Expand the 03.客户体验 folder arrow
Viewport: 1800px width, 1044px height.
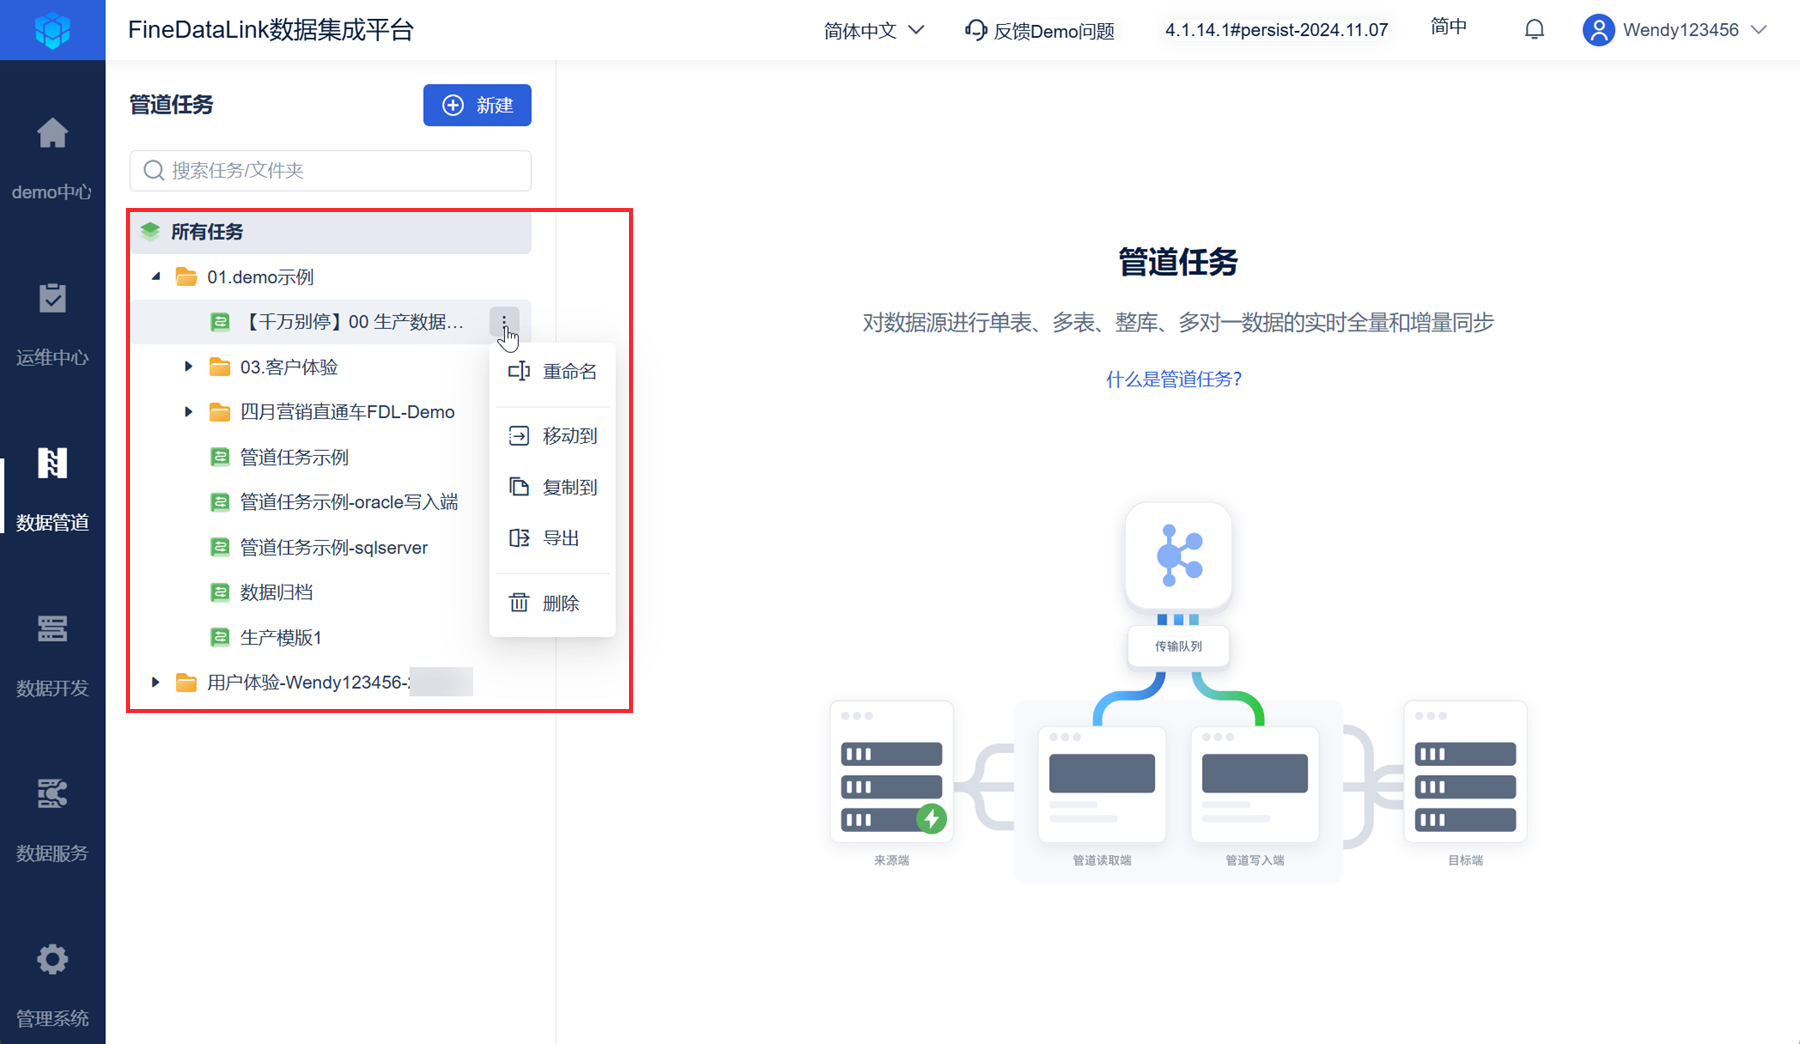pyautogui.click(x=188, y=367)
